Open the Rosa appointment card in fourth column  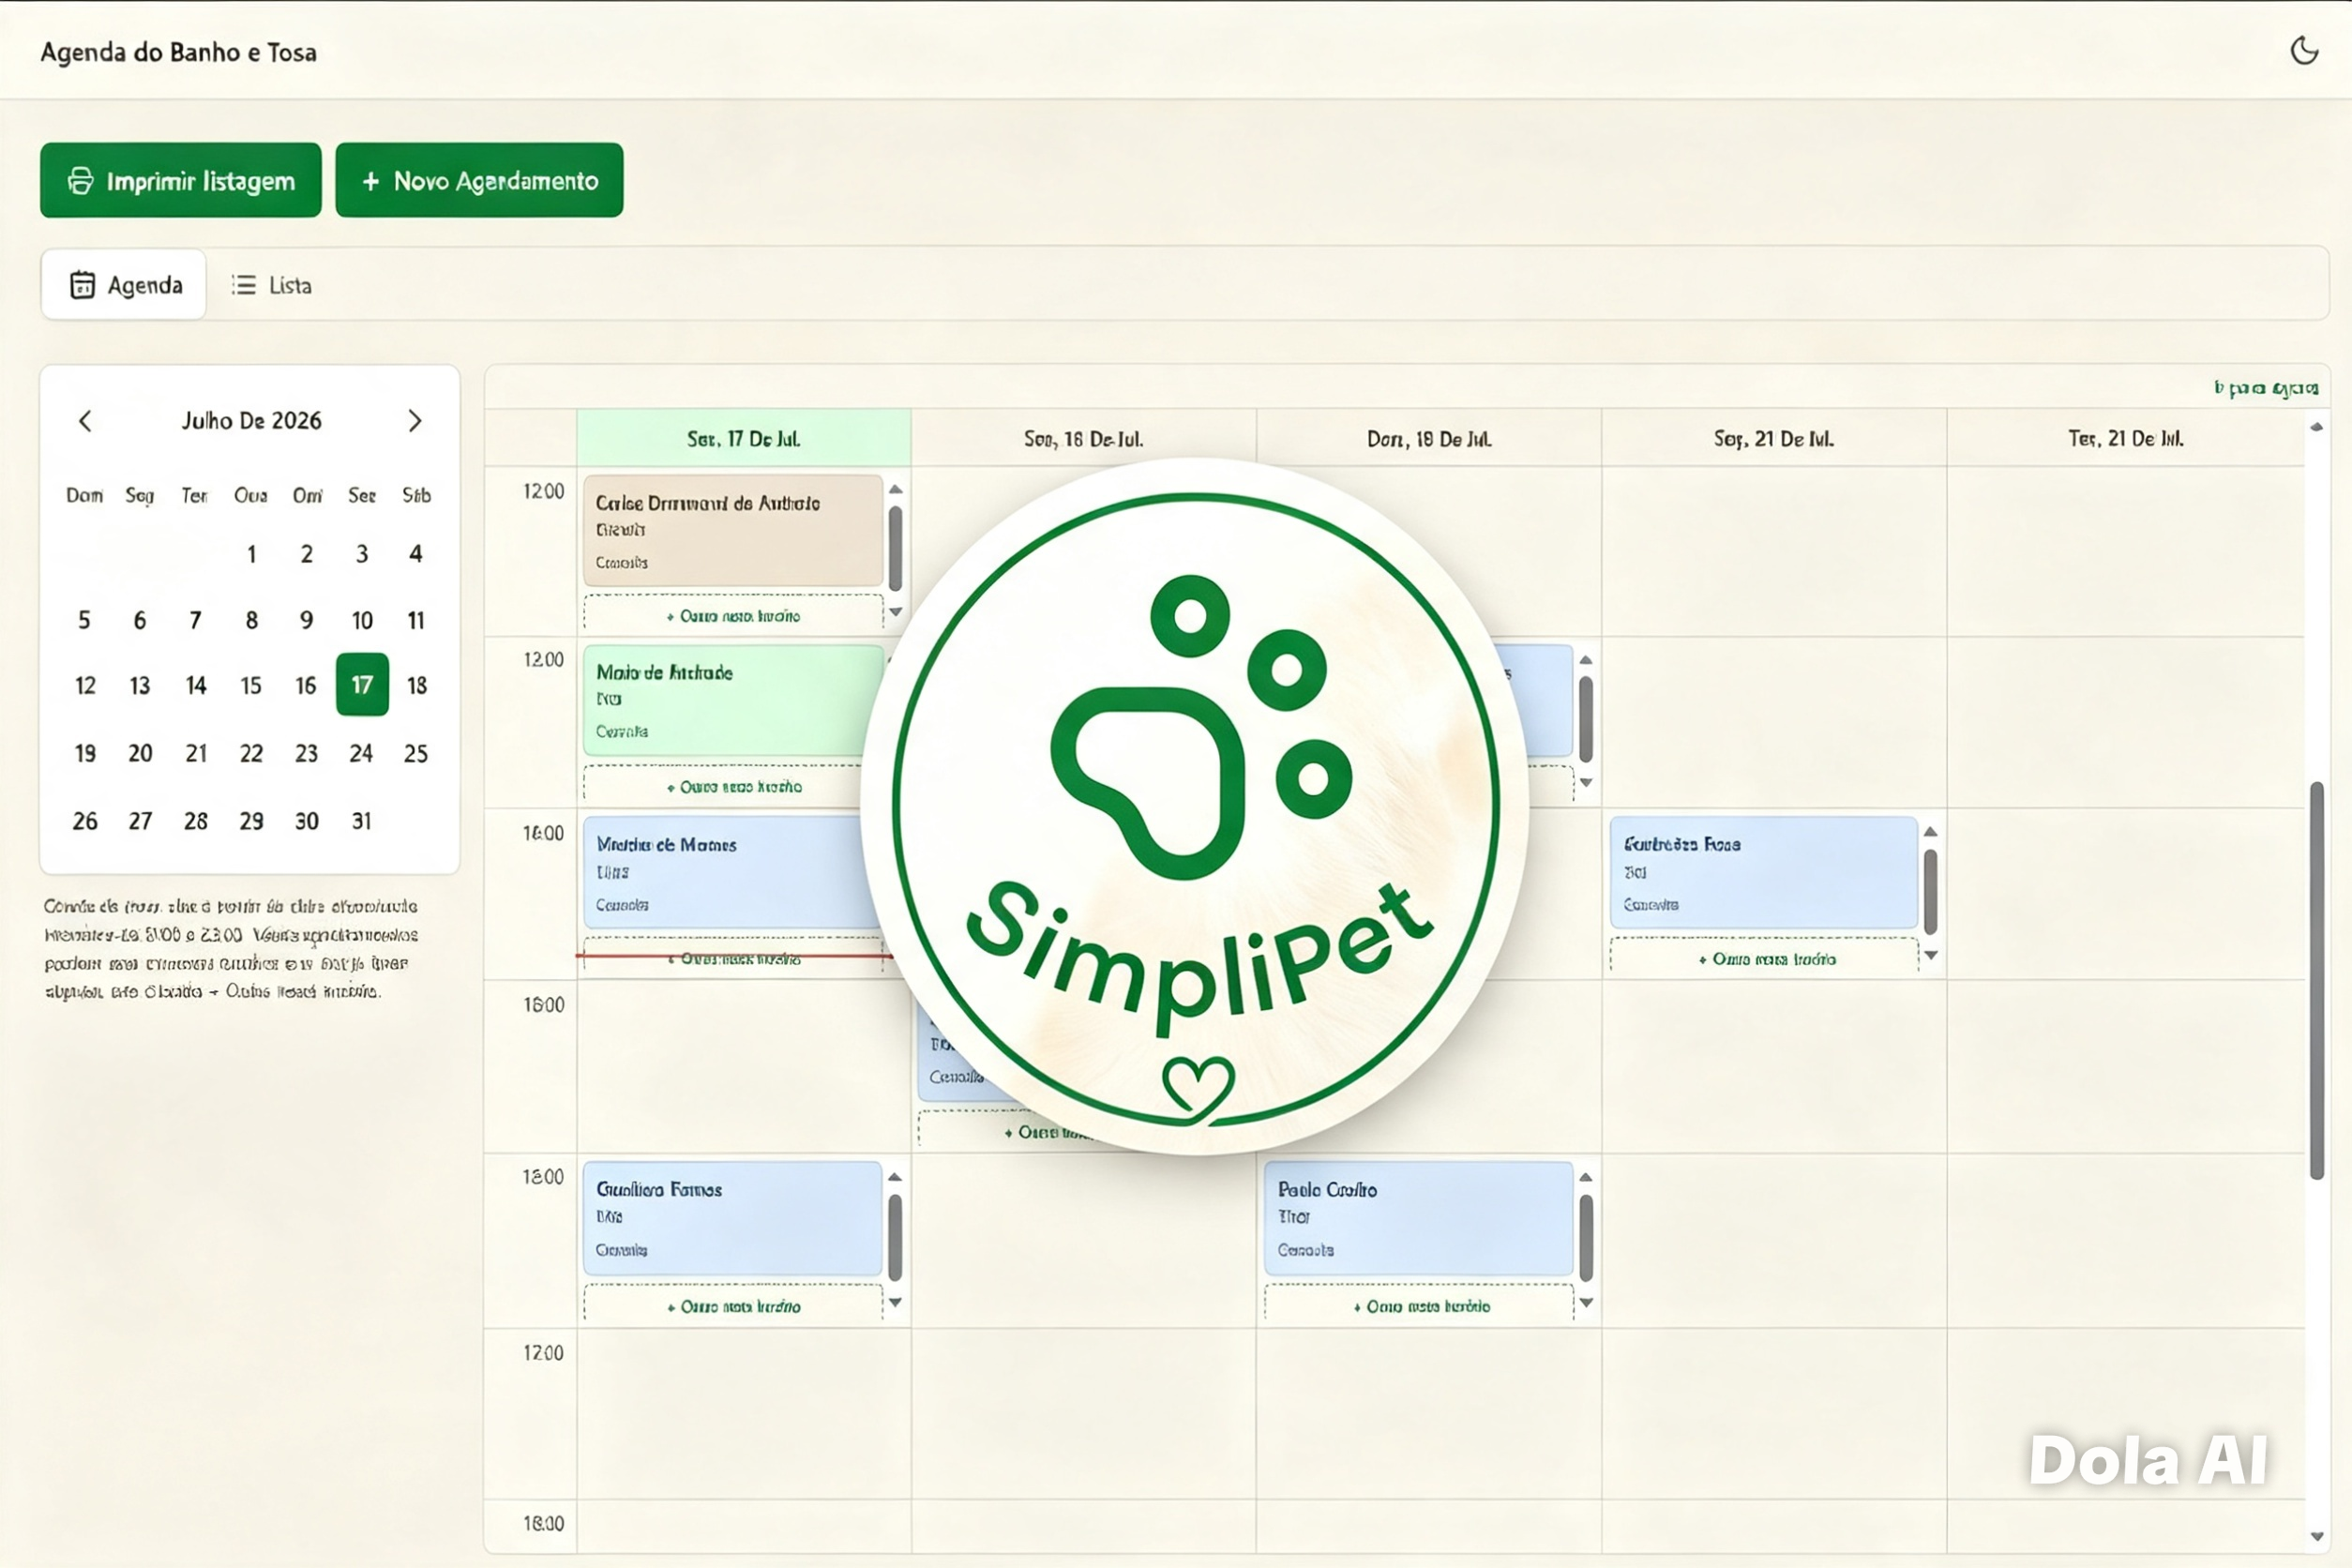1764,872
